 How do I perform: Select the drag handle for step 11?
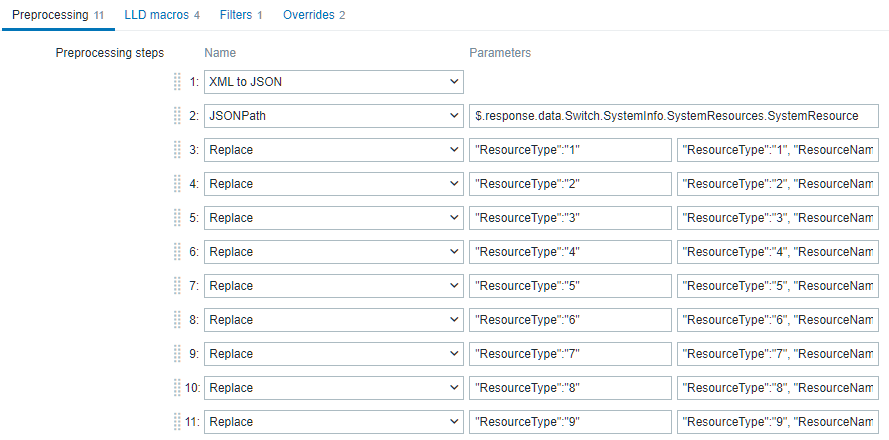[178, 422]
